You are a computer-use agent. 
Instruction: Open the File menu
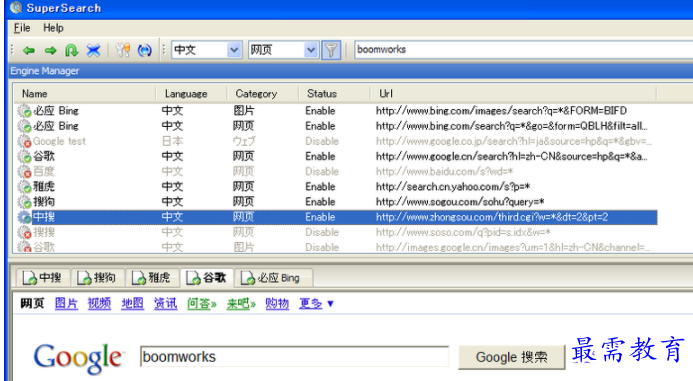[x=22, y=28]
